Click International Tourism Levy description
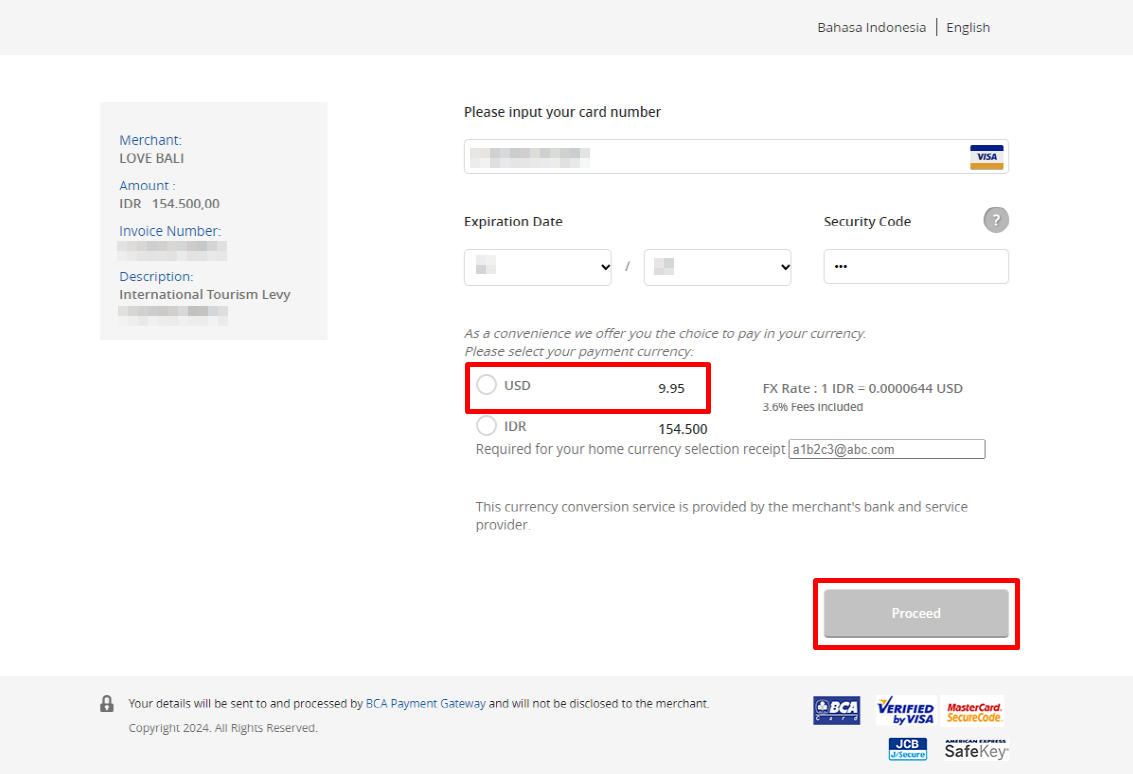The width and height of the screenshot is (1133, 774). pos(204,294)
